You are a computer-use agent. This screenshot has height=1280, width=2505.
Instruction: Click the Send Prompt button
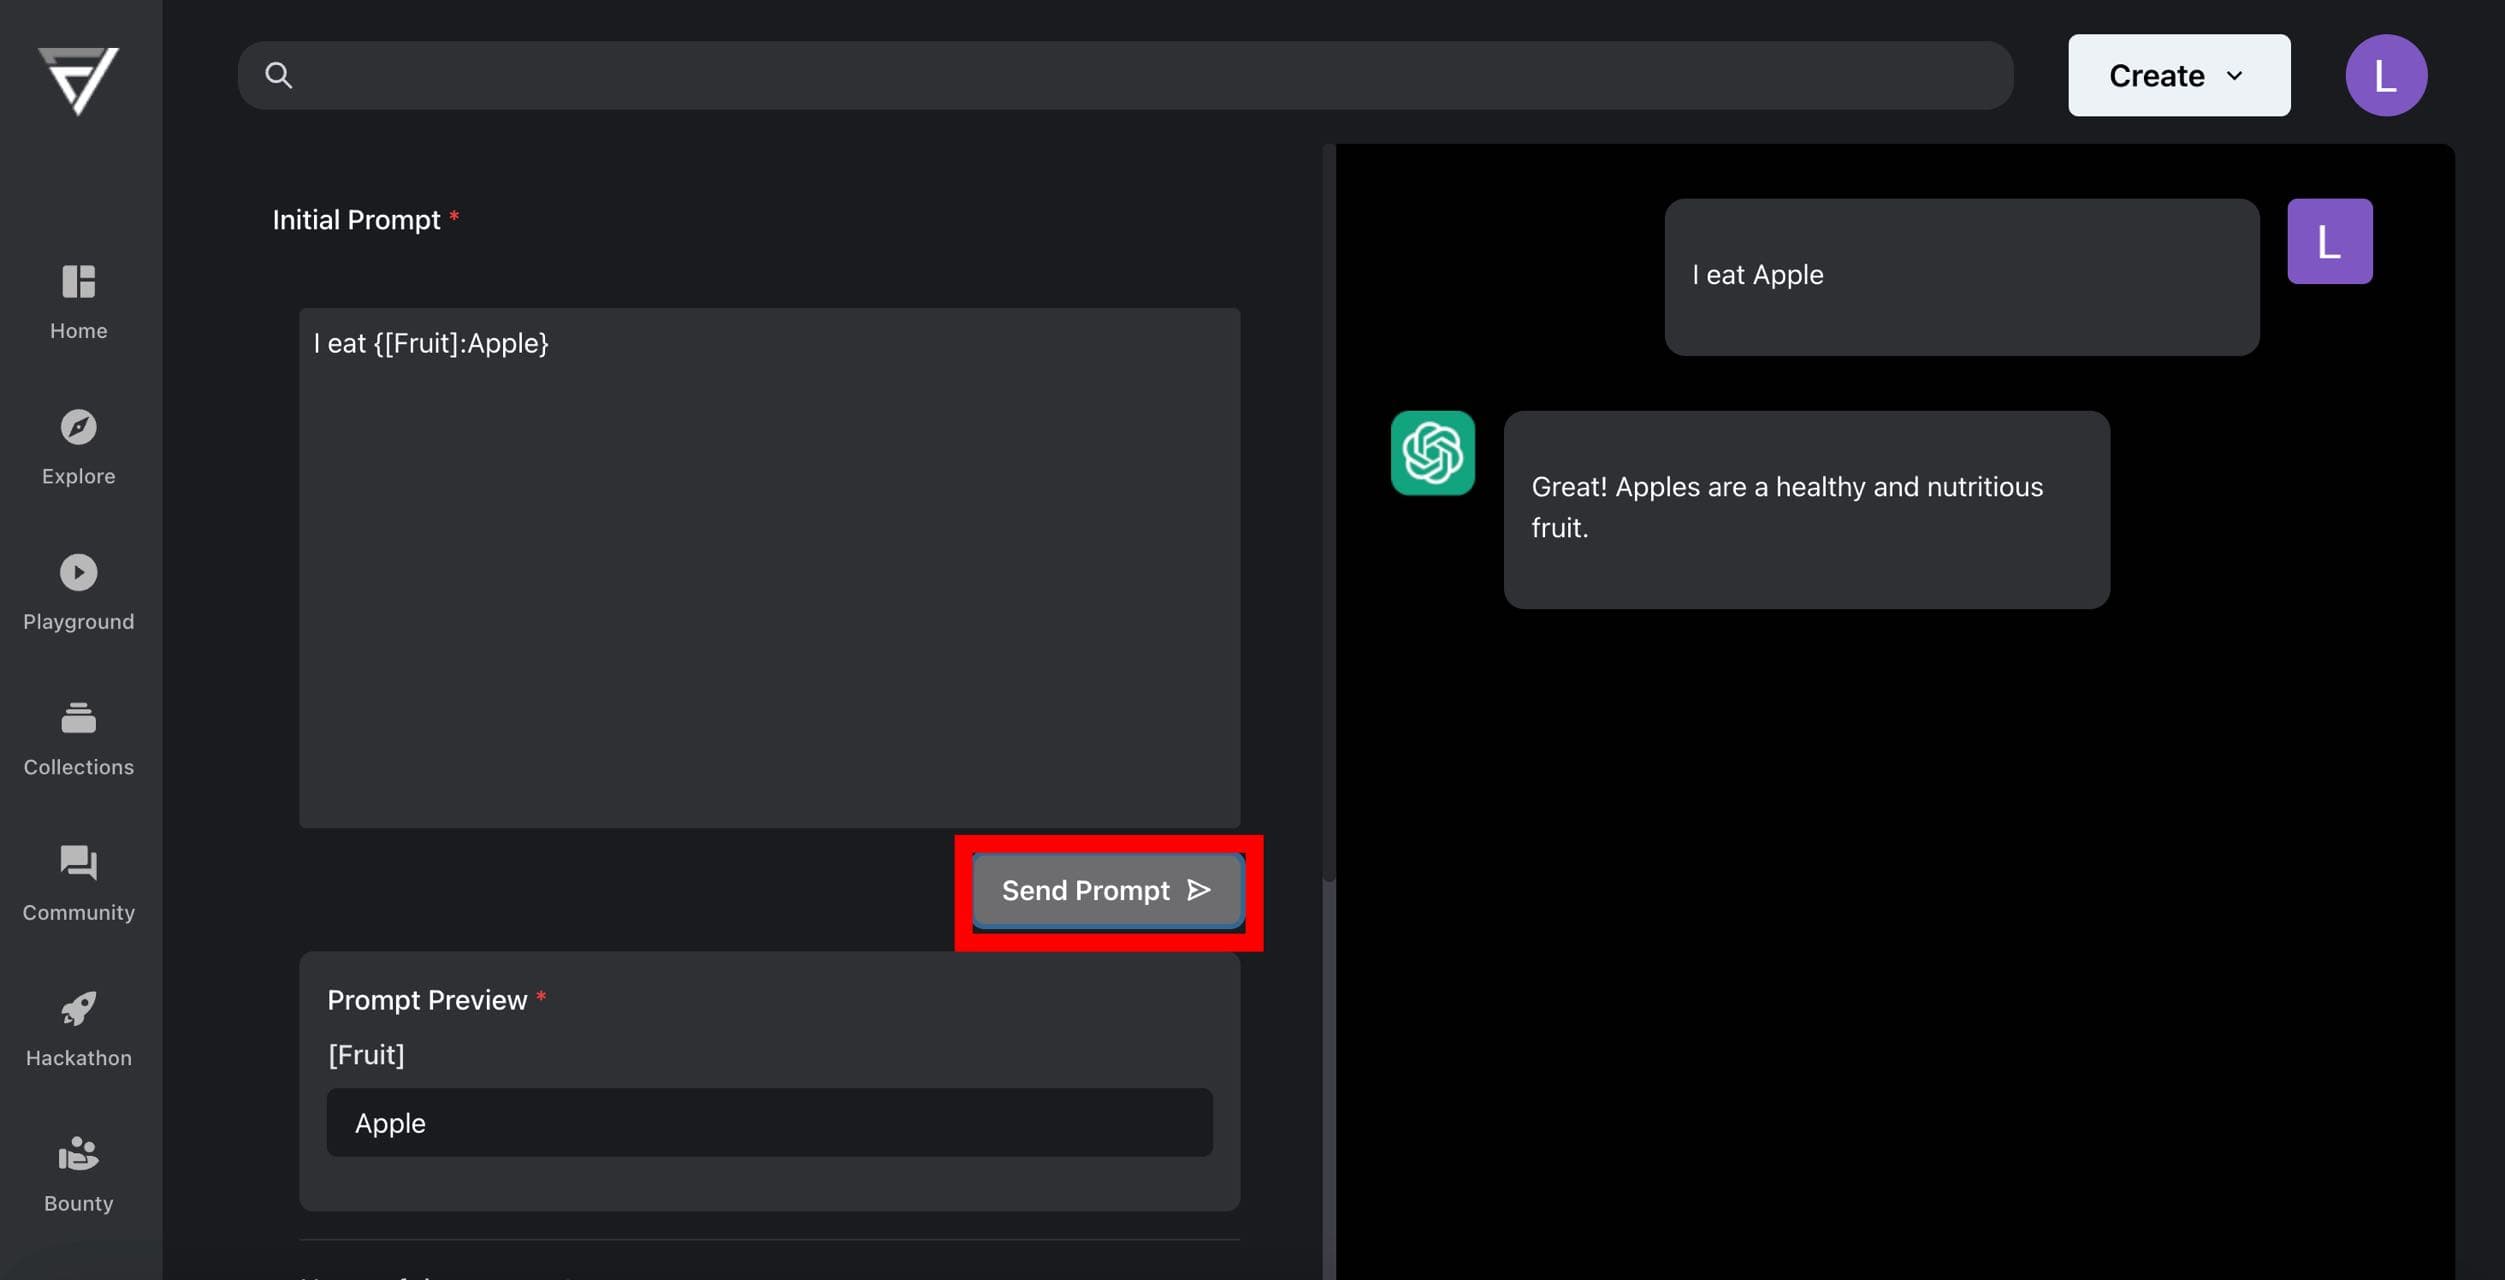pyautogui.click(x=1108, y=890)
